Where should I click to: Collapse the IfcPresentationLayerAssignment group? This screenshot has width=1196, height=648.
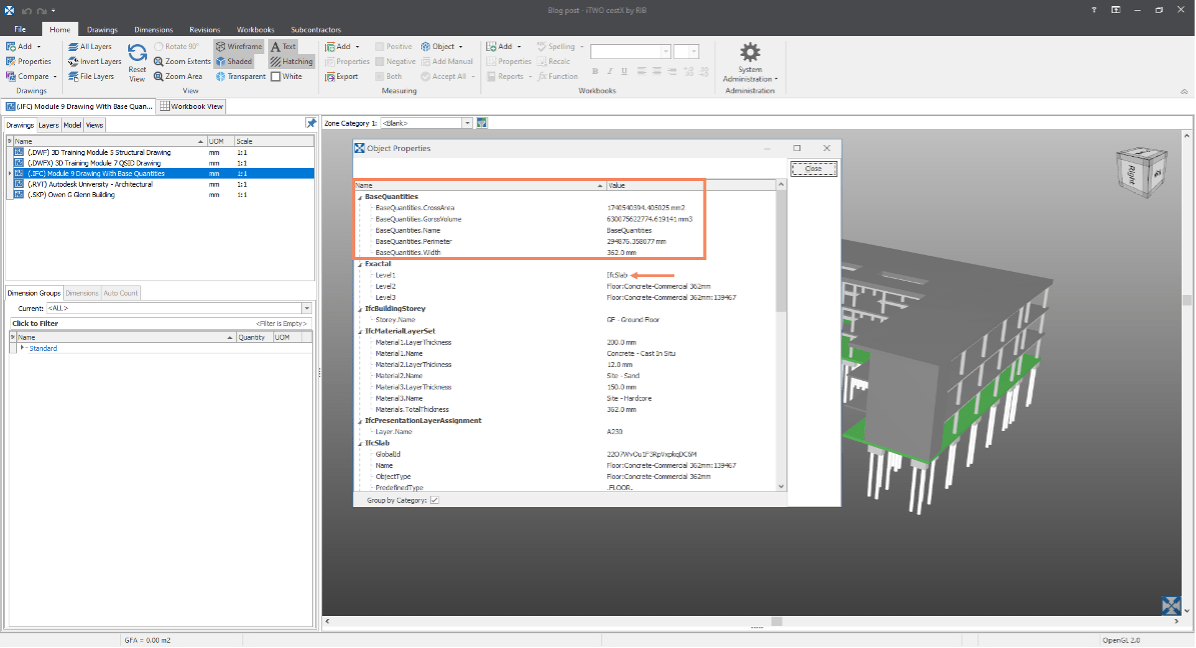point(360,421)
